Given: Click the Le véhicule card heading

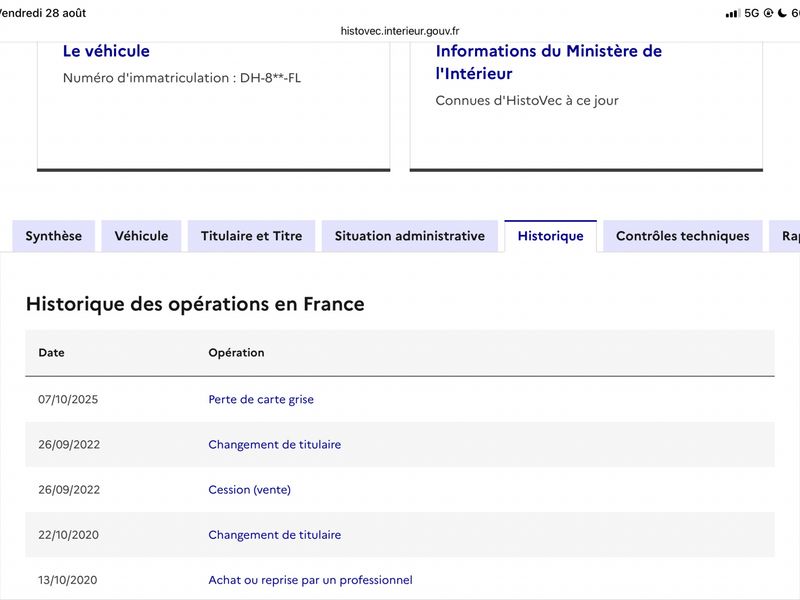Looking at the screenshot, I should tap(106, 51).
